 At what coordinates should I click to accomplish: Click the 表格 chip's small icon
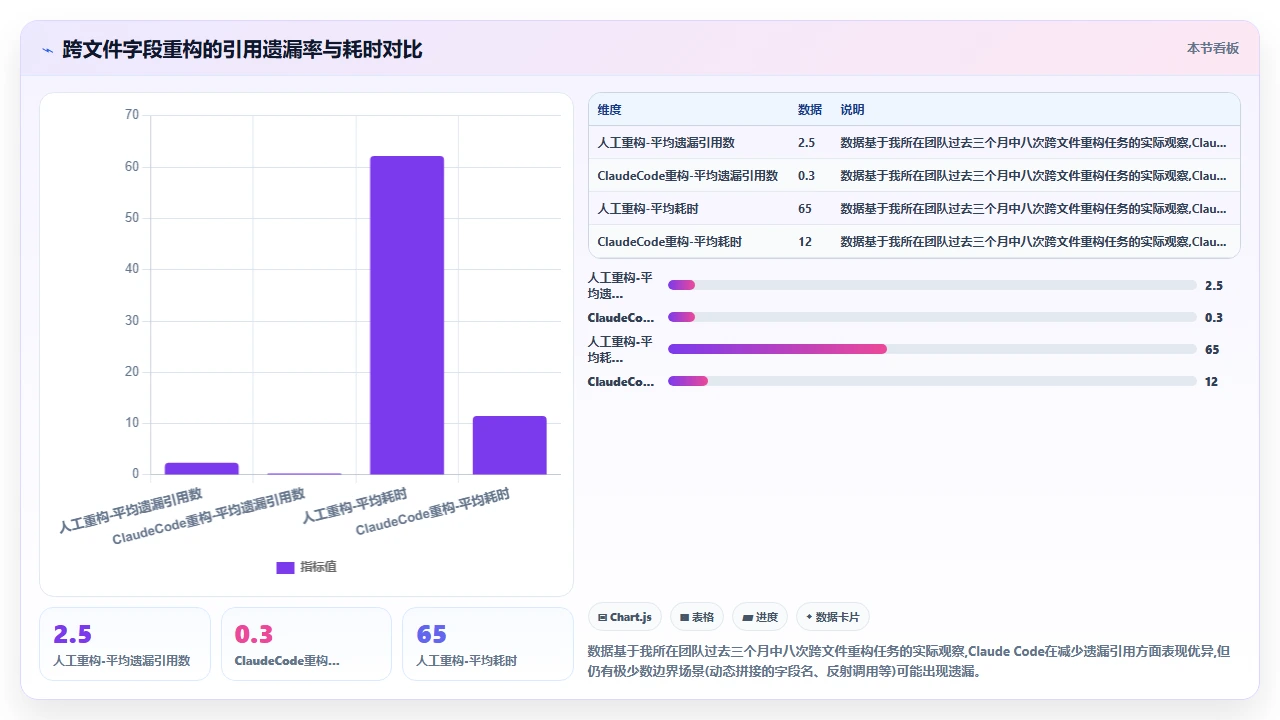684,618
